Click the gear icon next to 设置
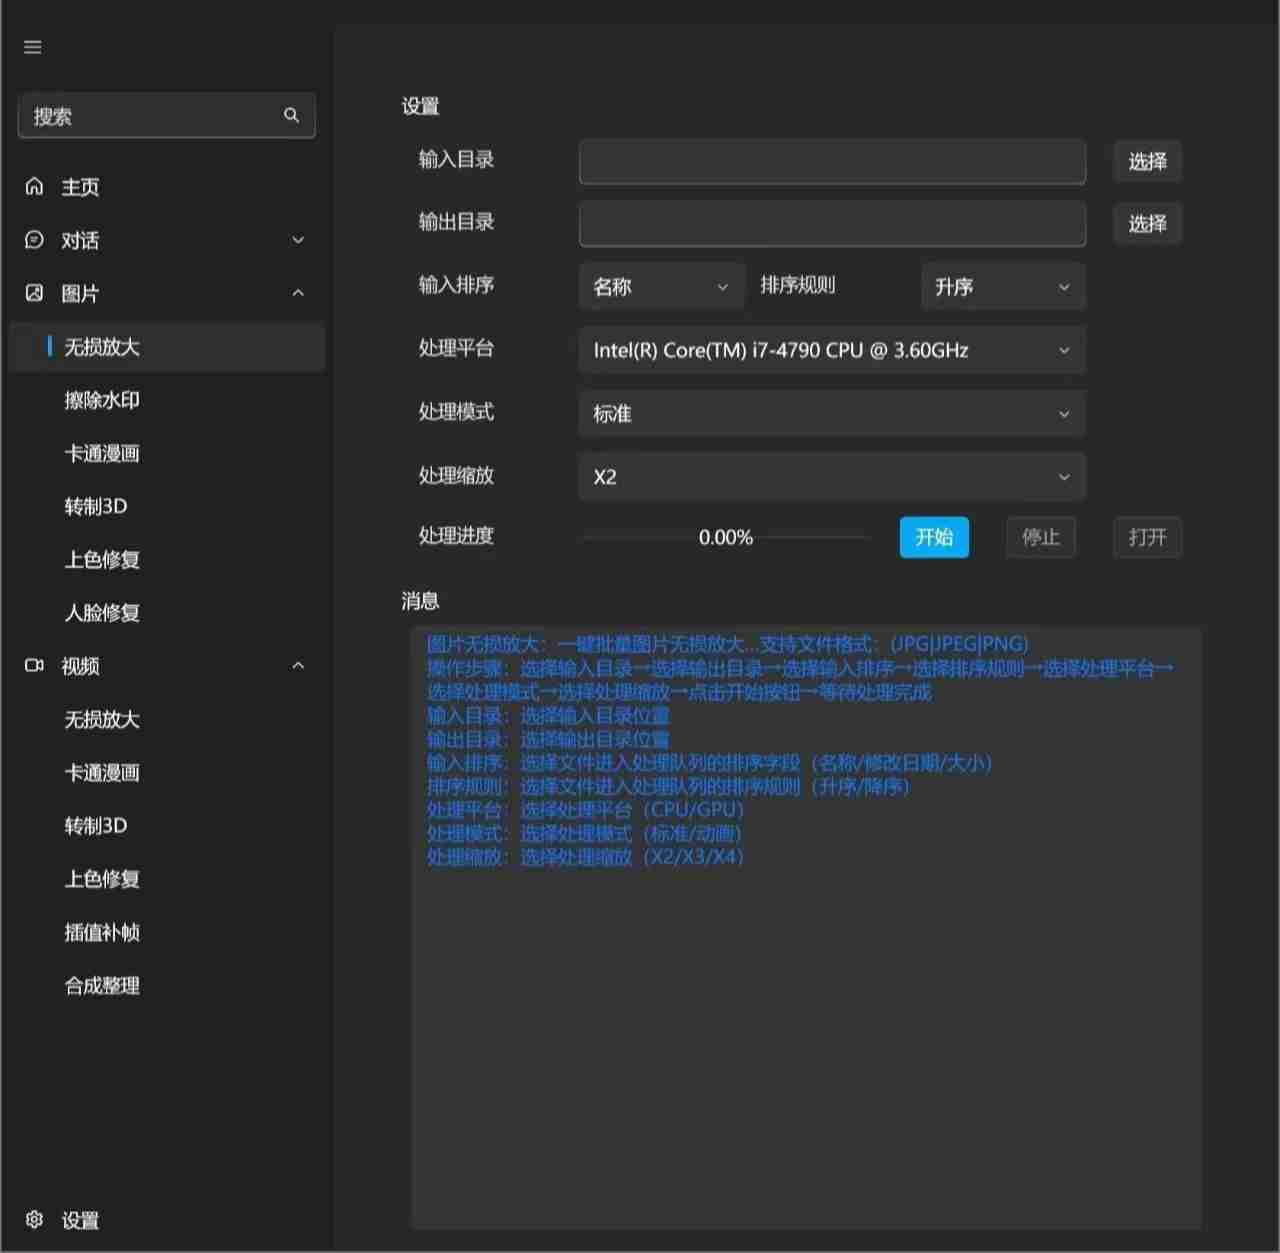The width and height of the screenshot is (1280, 1253). (x=33, y=1220)
